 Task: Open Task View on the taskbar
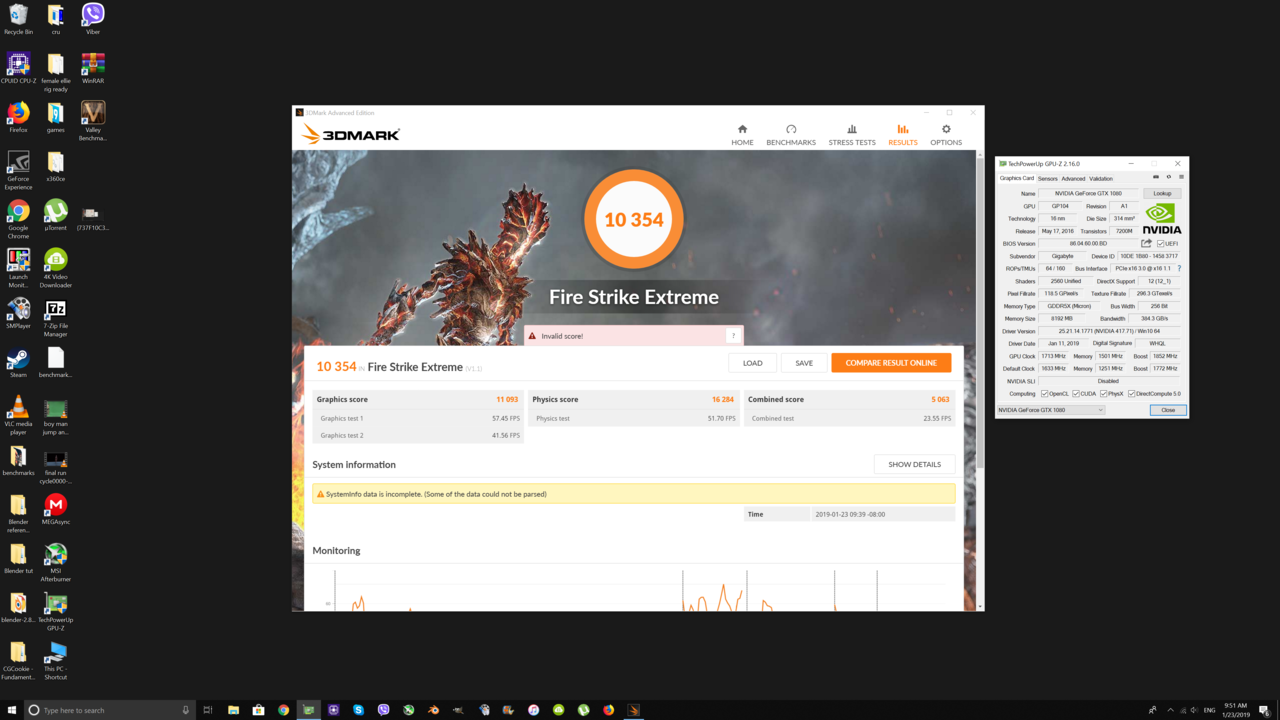coord(208,710)
